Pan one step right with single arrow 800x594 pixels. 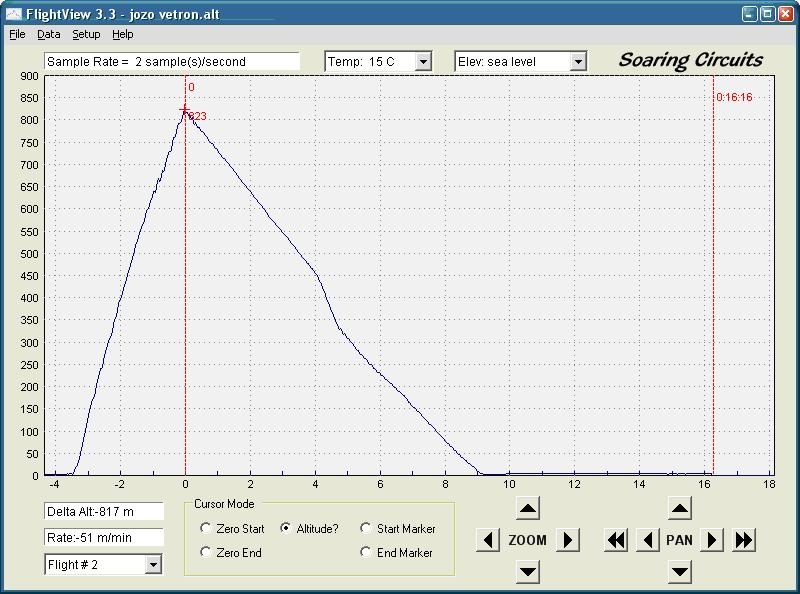[x=712, y=540]
